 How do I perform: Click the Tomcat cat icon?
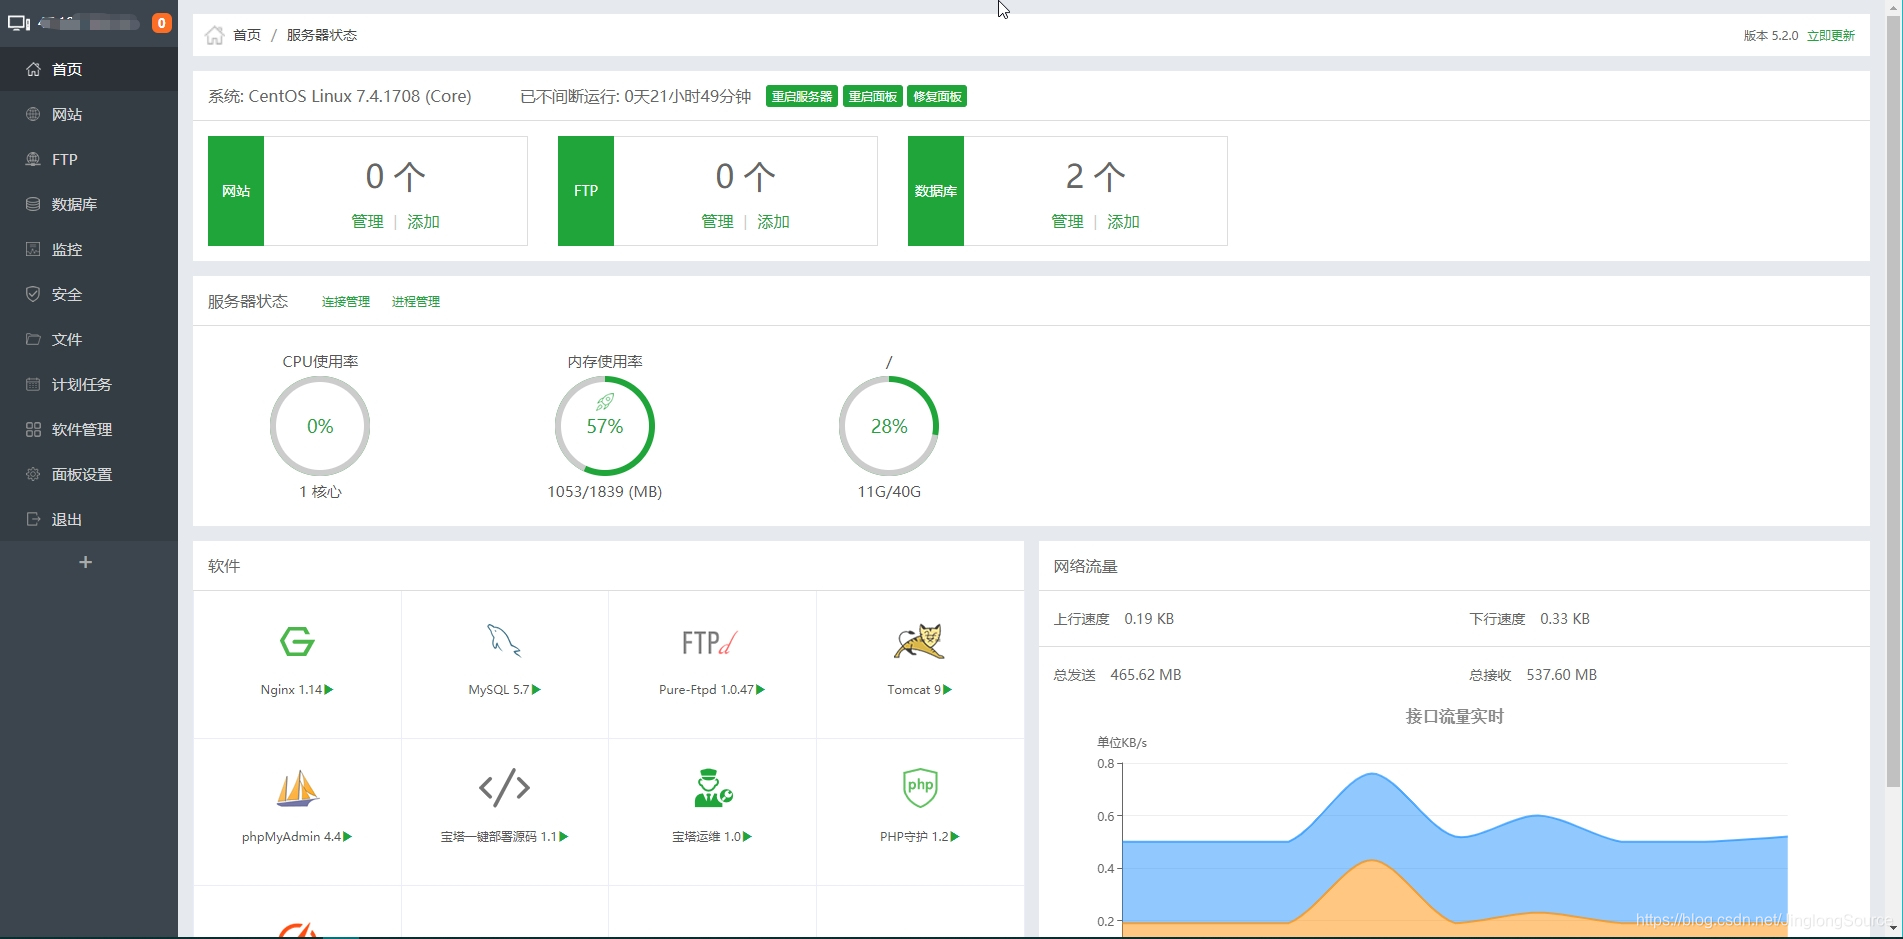(919, 641)
